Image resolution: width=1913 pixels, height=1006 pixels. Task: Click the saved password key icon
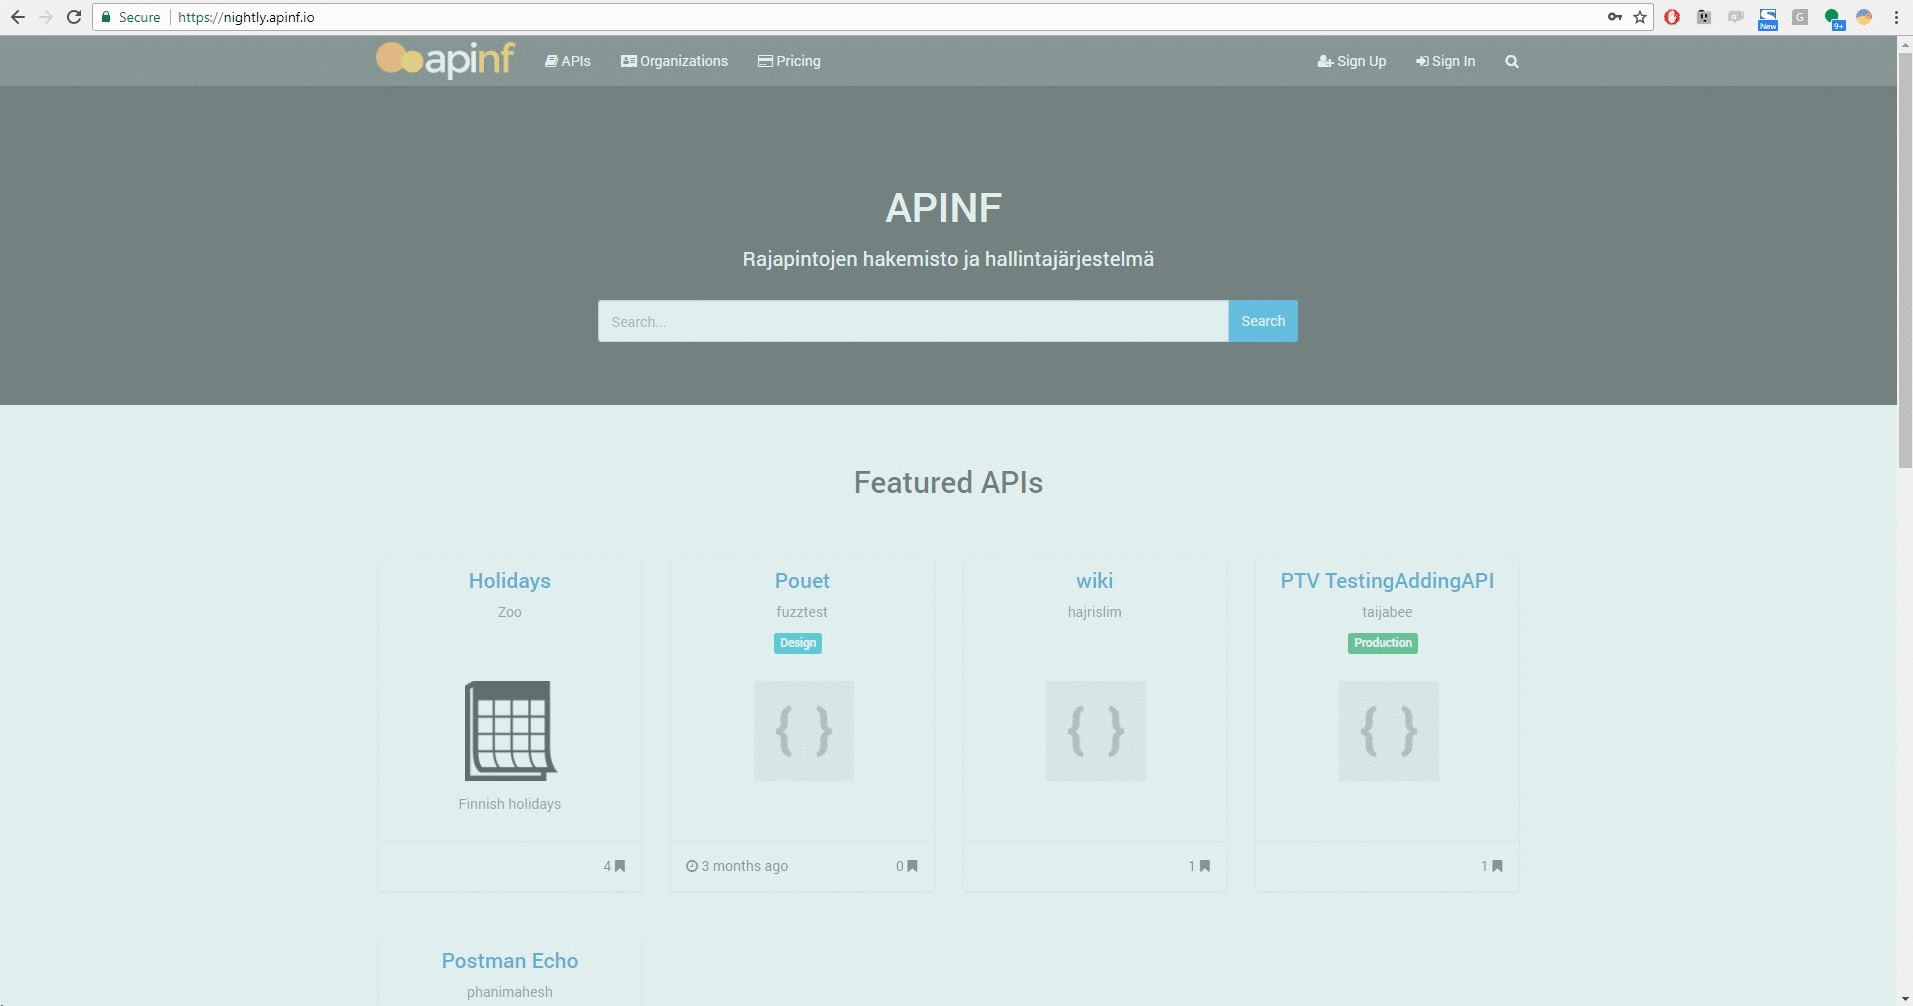(x=1615, y=17)
